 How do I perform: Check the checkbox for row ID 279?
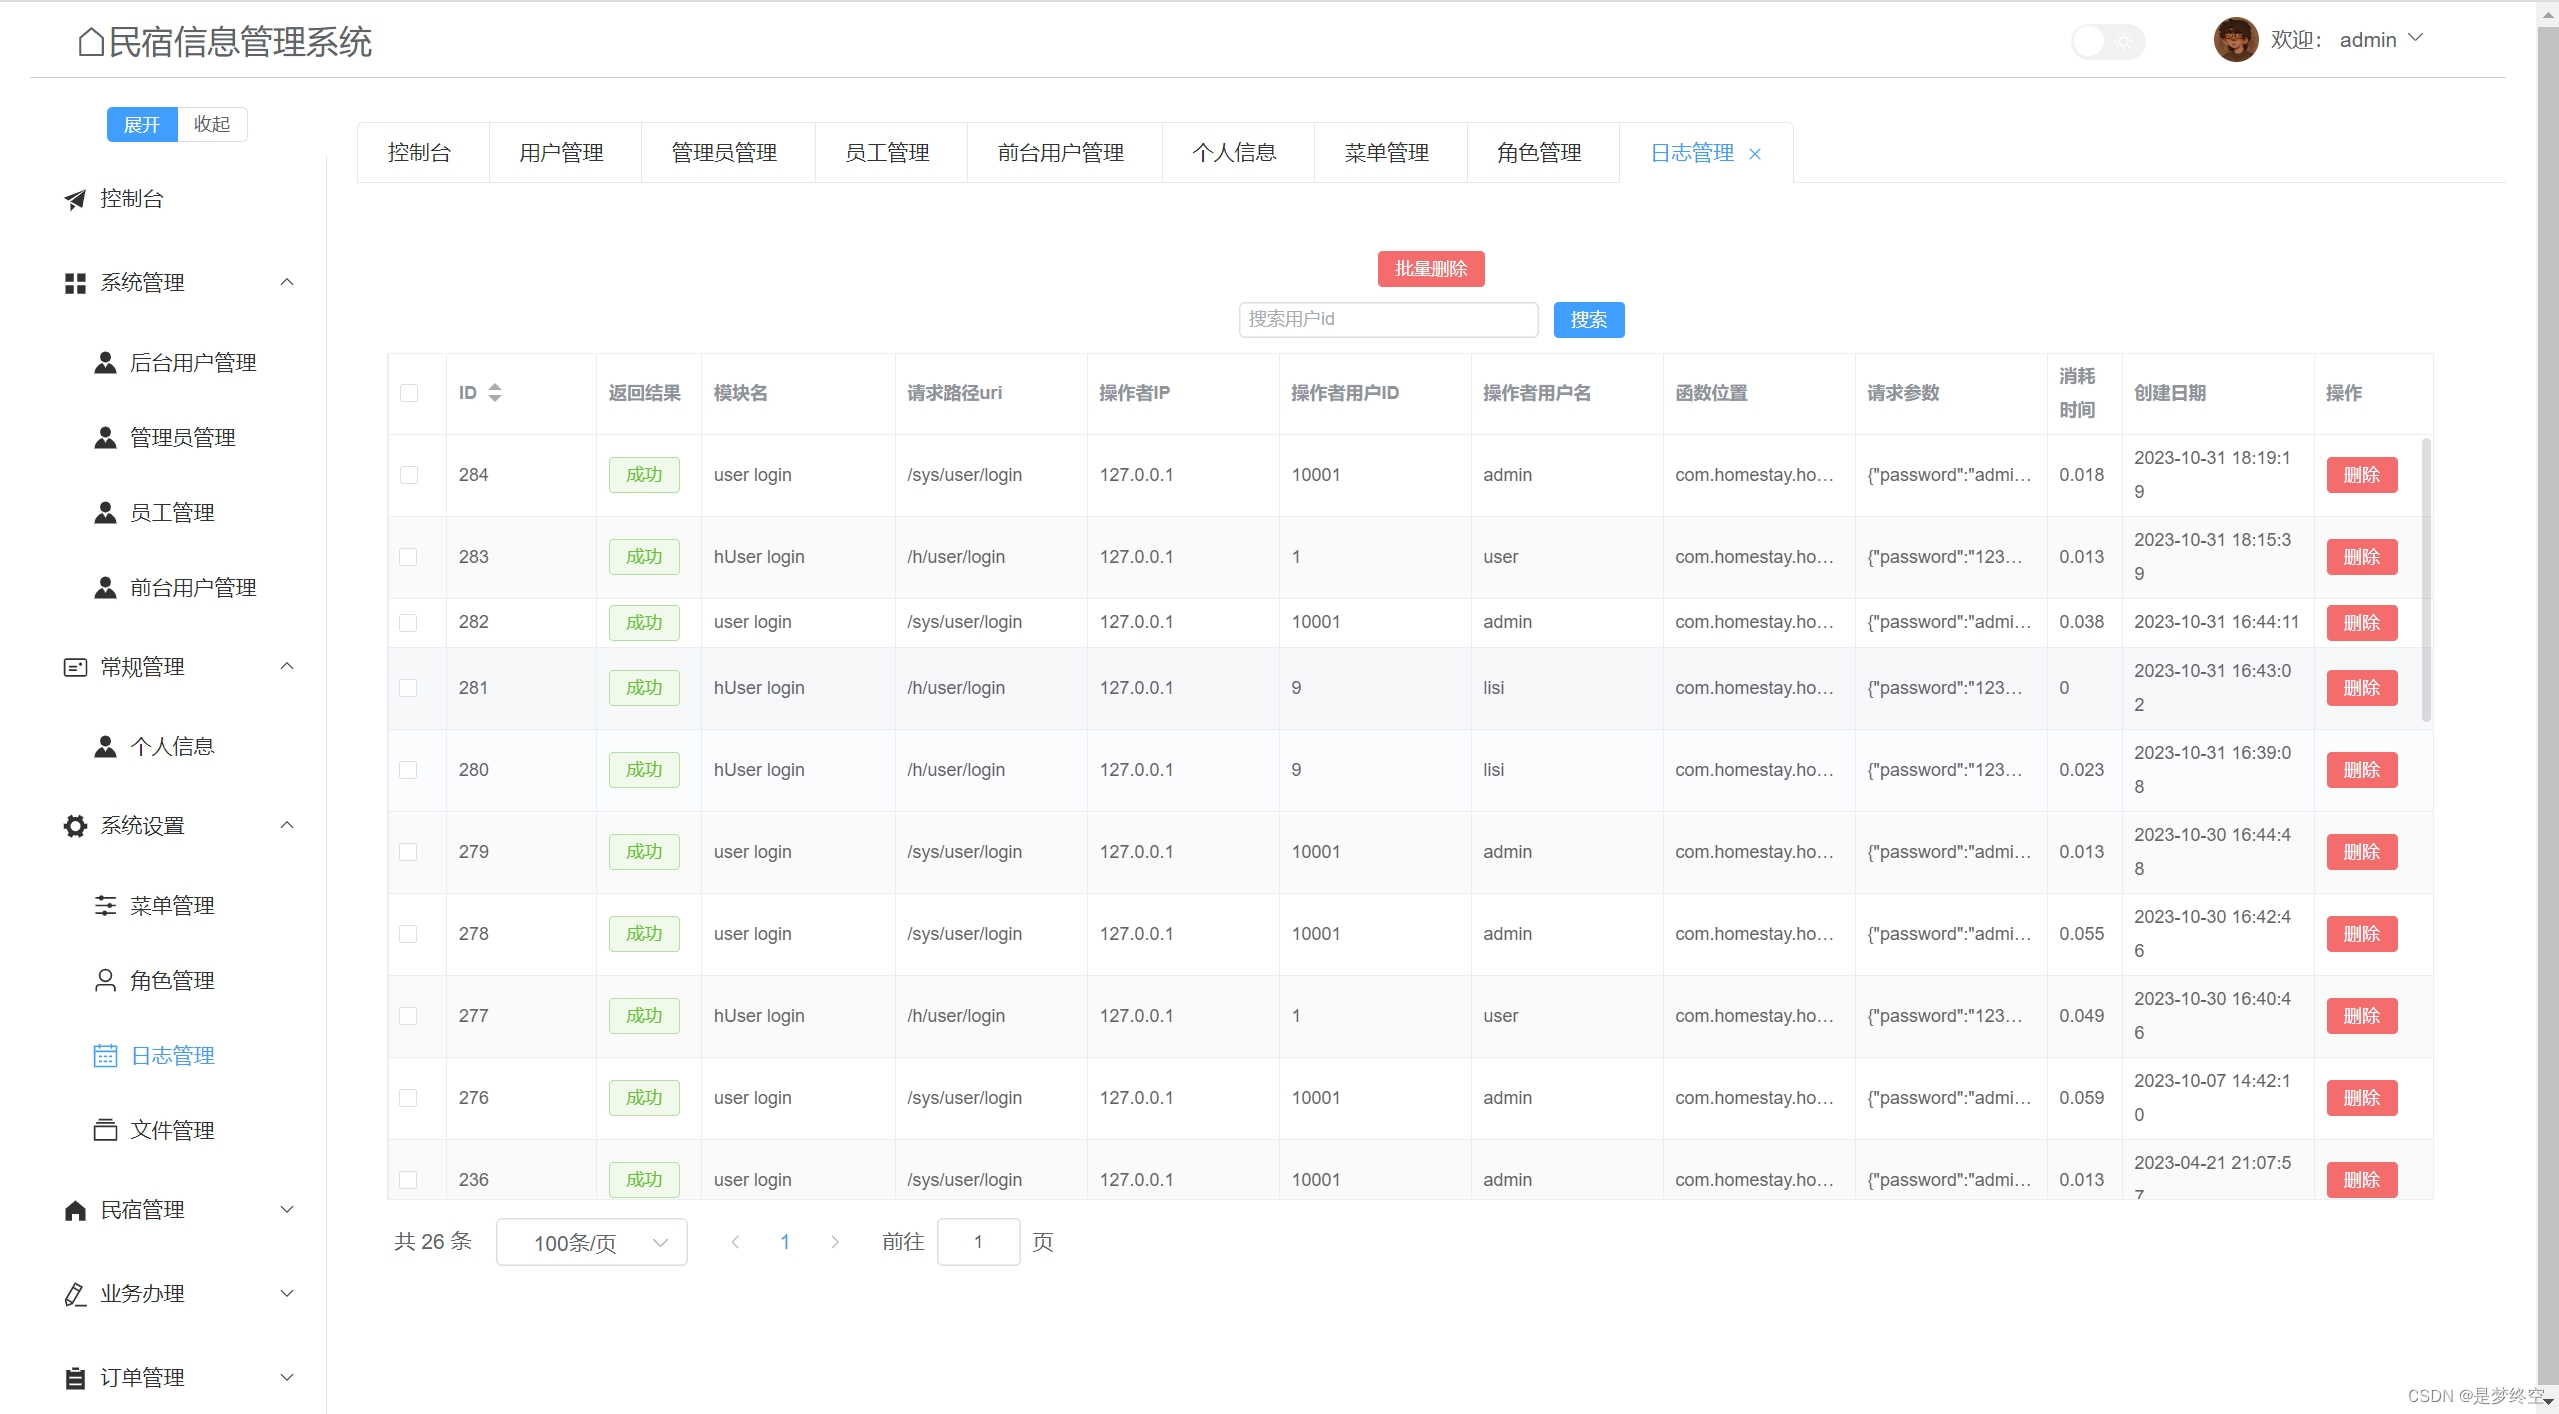click(409, 852)
